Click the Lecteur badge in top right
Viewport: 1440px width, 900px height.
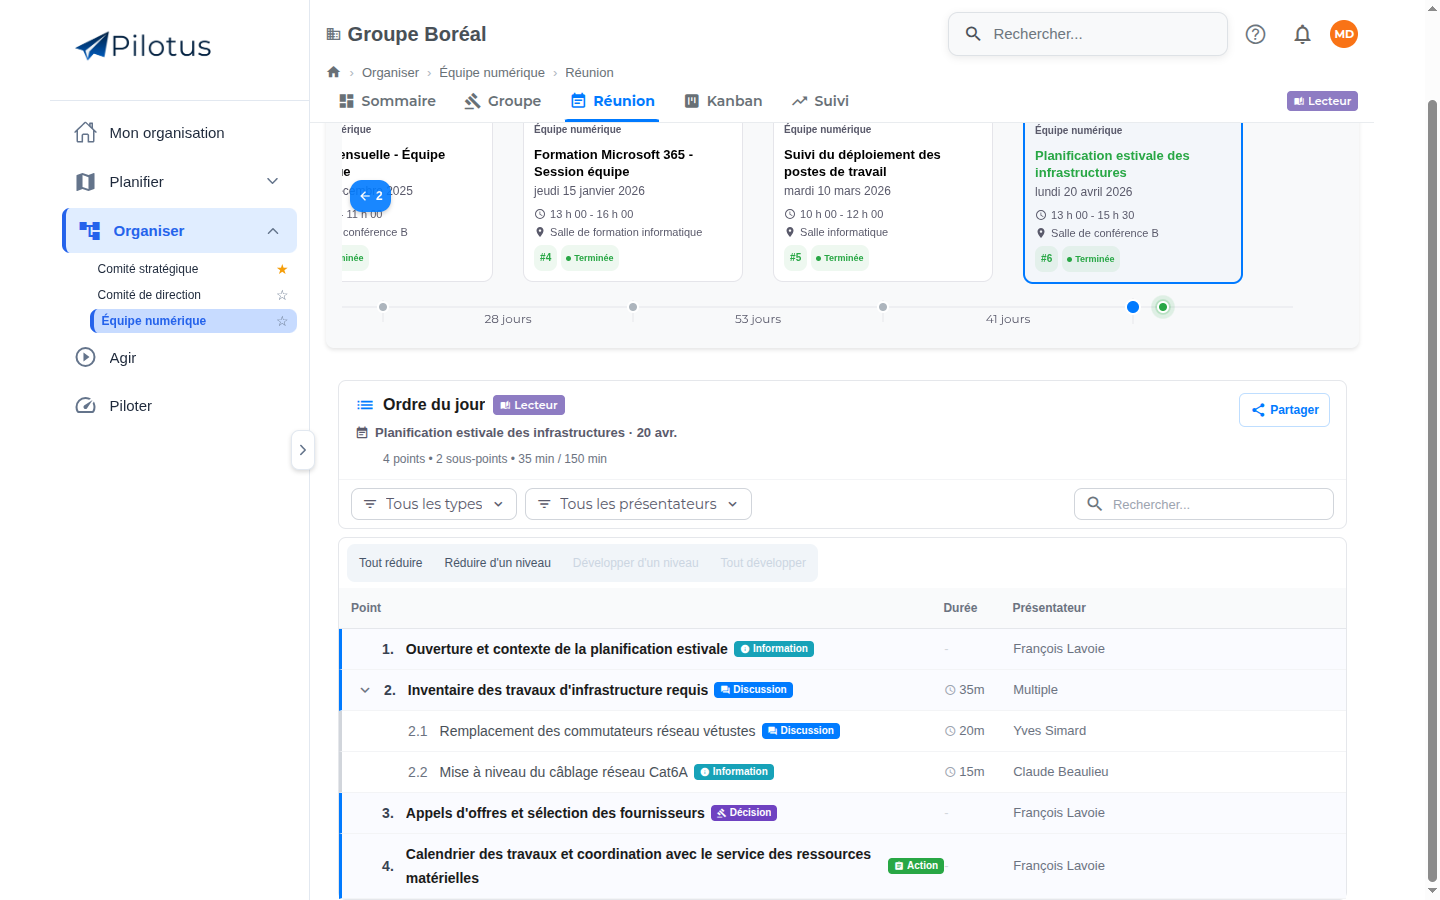[x=1322, y=101]
